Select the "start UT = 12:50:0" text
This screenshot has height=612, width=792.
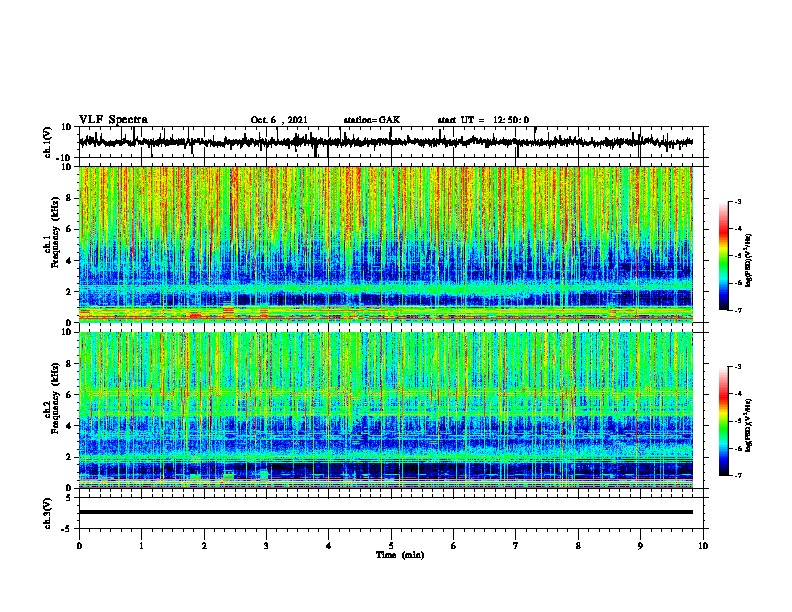[483, 120]
